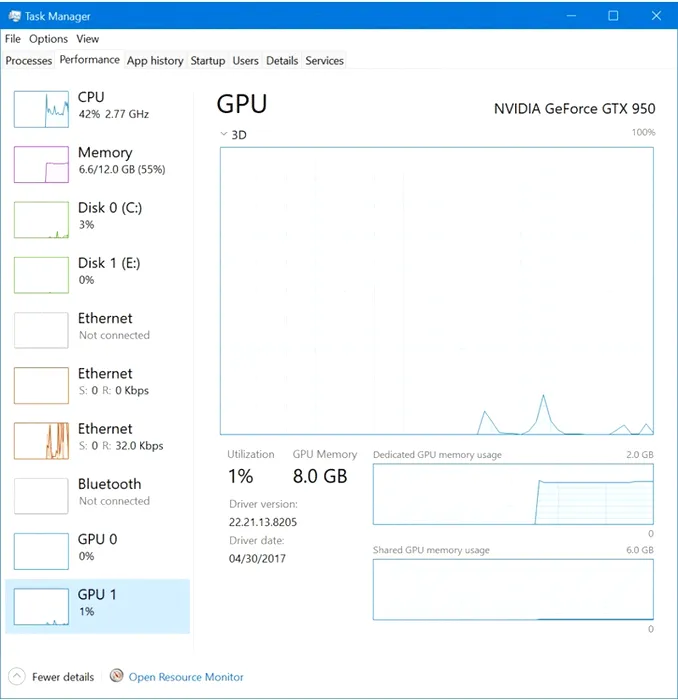The image size is (678, 700).
Task: Go to the App history tab
Action: point(155,61)
